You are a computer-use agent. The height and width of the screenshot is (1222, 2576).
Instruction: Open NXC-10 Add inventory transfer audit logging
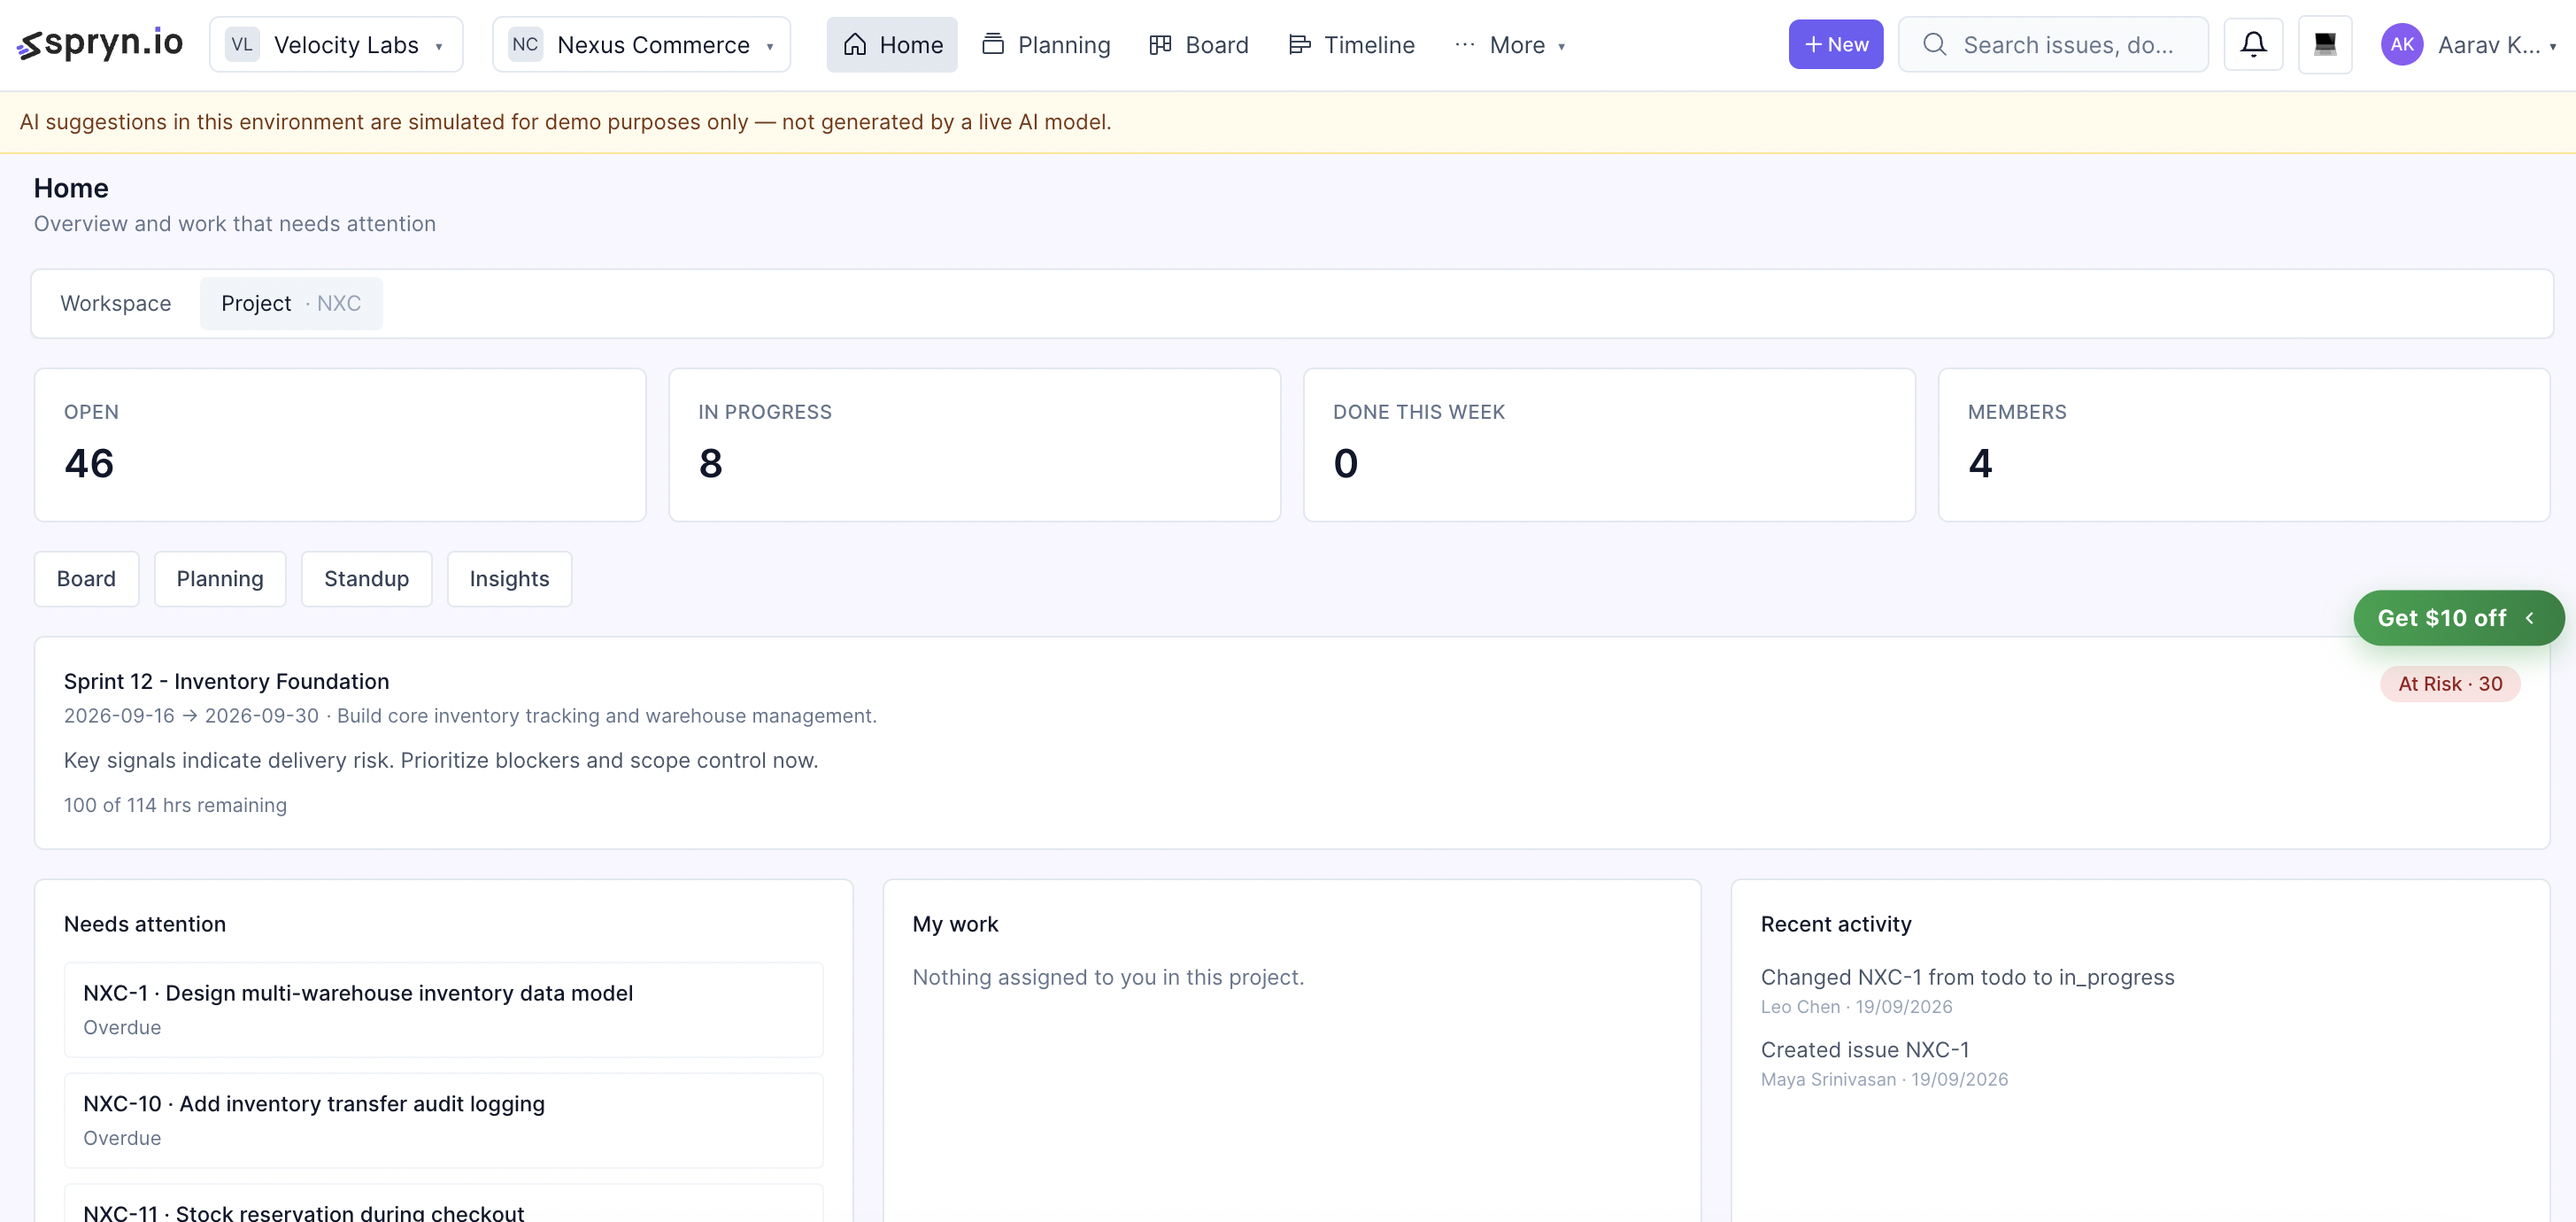(443, 1120)
